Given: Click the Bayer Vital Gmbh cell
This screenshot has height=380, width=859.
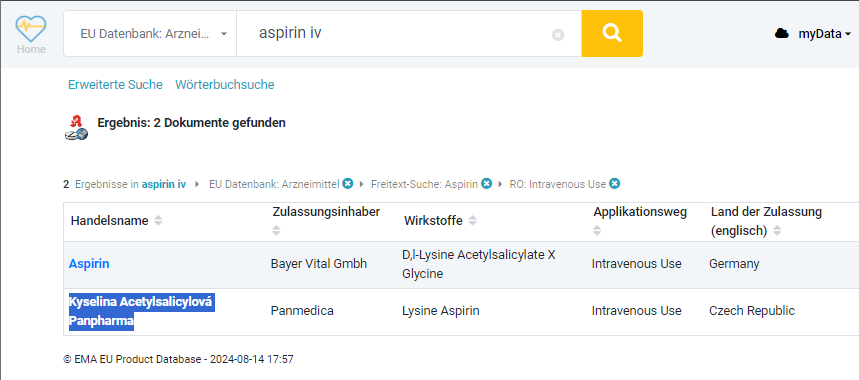Looking at the screenshot, I should pyautogui.click(x=319, y=264).
